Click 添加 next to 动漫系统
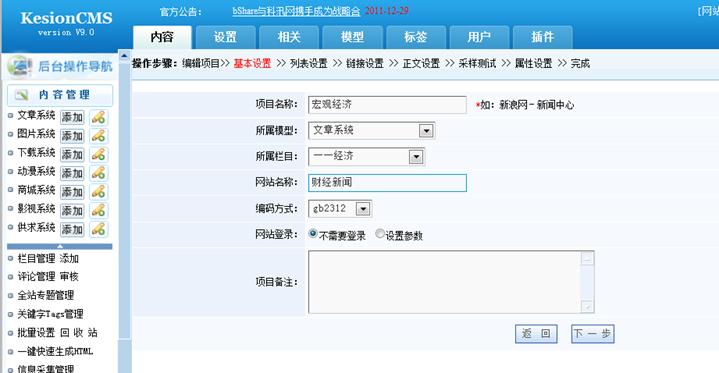Screen dimensions: 719x373 tap(72, 173)
